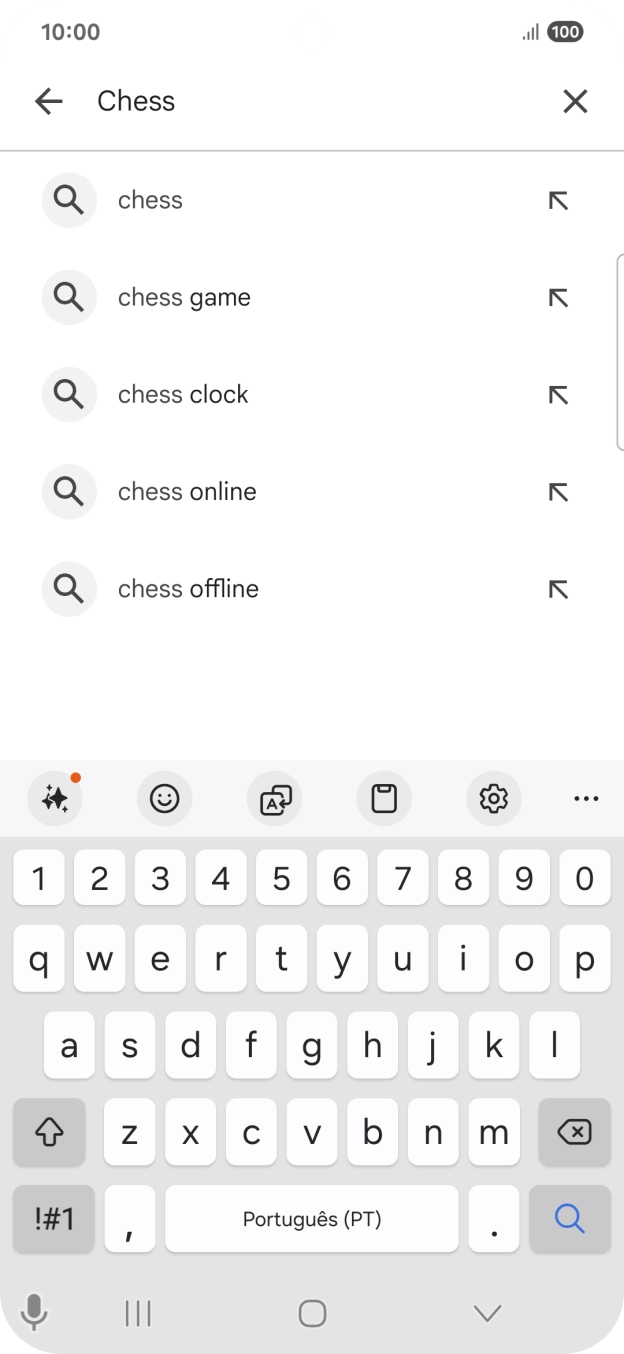Insert 'chess offline' using its diagonal arrow
This screenshot has width=624, height=1354.
pyautogui.click(x=559, y=589)
